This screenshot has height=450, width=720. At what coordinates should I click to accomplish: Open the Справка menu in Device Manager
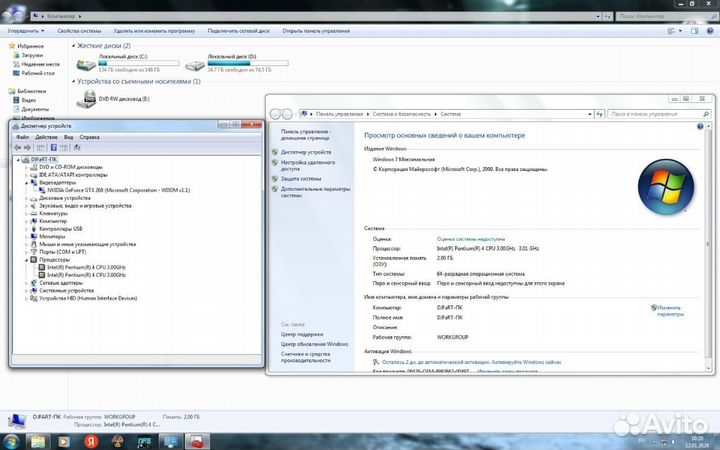pos(90,137)
